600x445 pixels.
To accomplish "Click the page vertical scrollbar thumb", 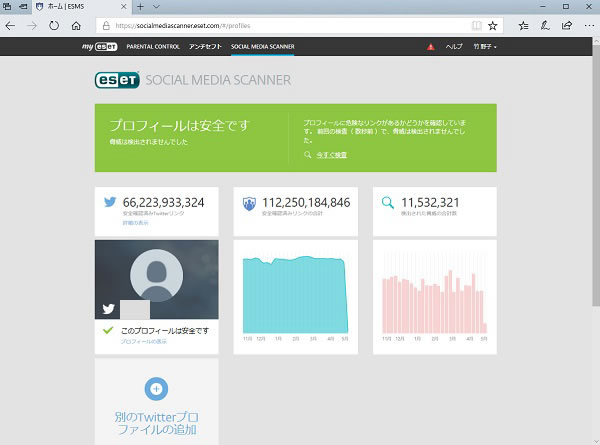I will pyautogui.click(x=596, y=175).
